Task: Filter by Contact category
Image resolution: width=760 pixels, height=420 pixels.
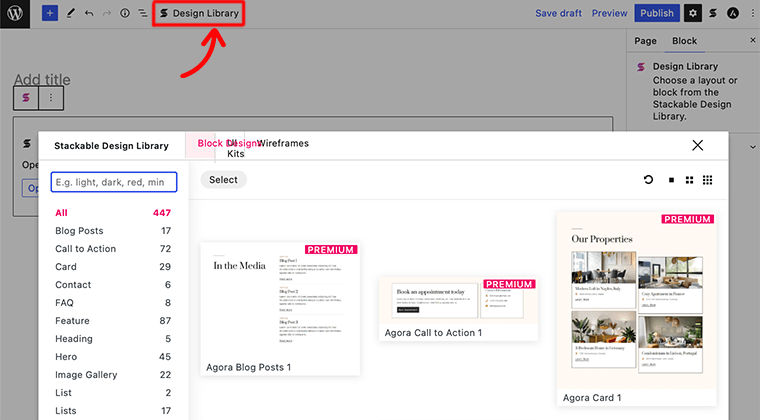Action: pos(113,284)
